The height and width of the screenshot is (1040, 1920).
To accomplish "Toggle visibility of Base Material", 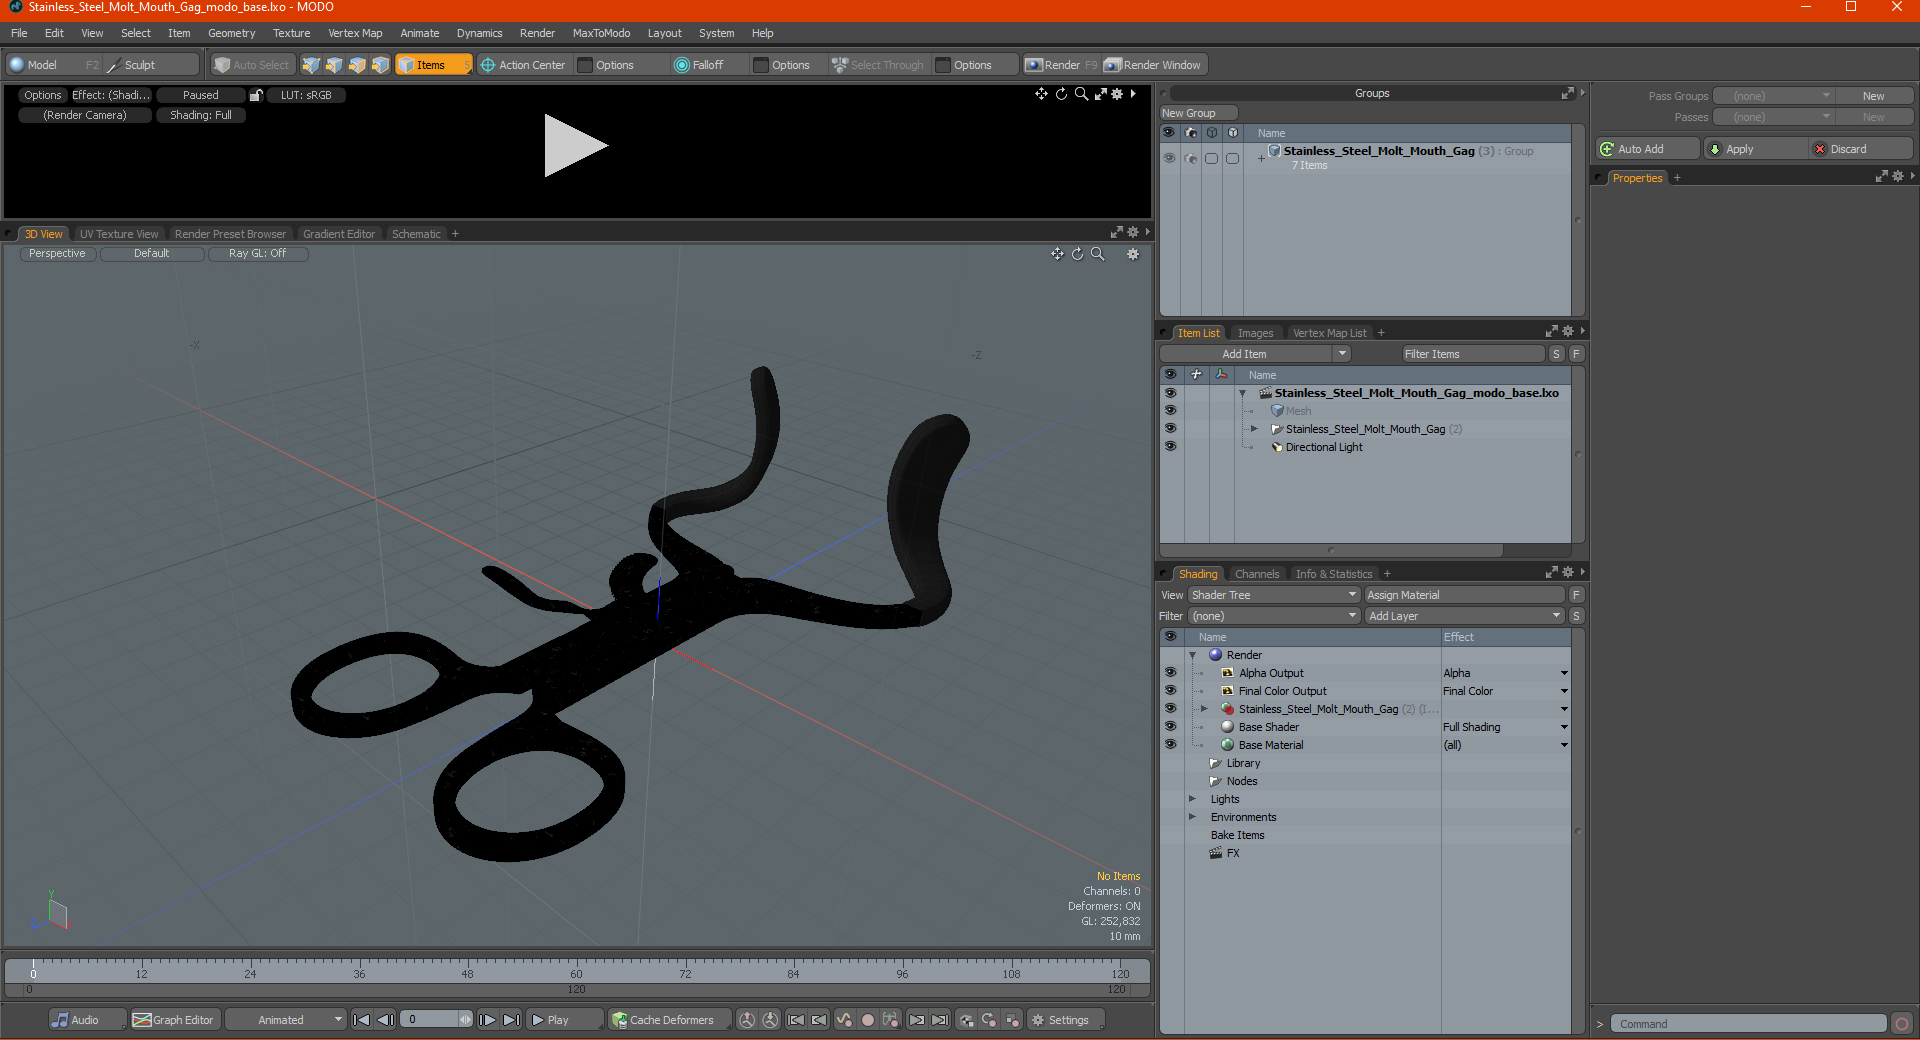I will coord(1170,745).
